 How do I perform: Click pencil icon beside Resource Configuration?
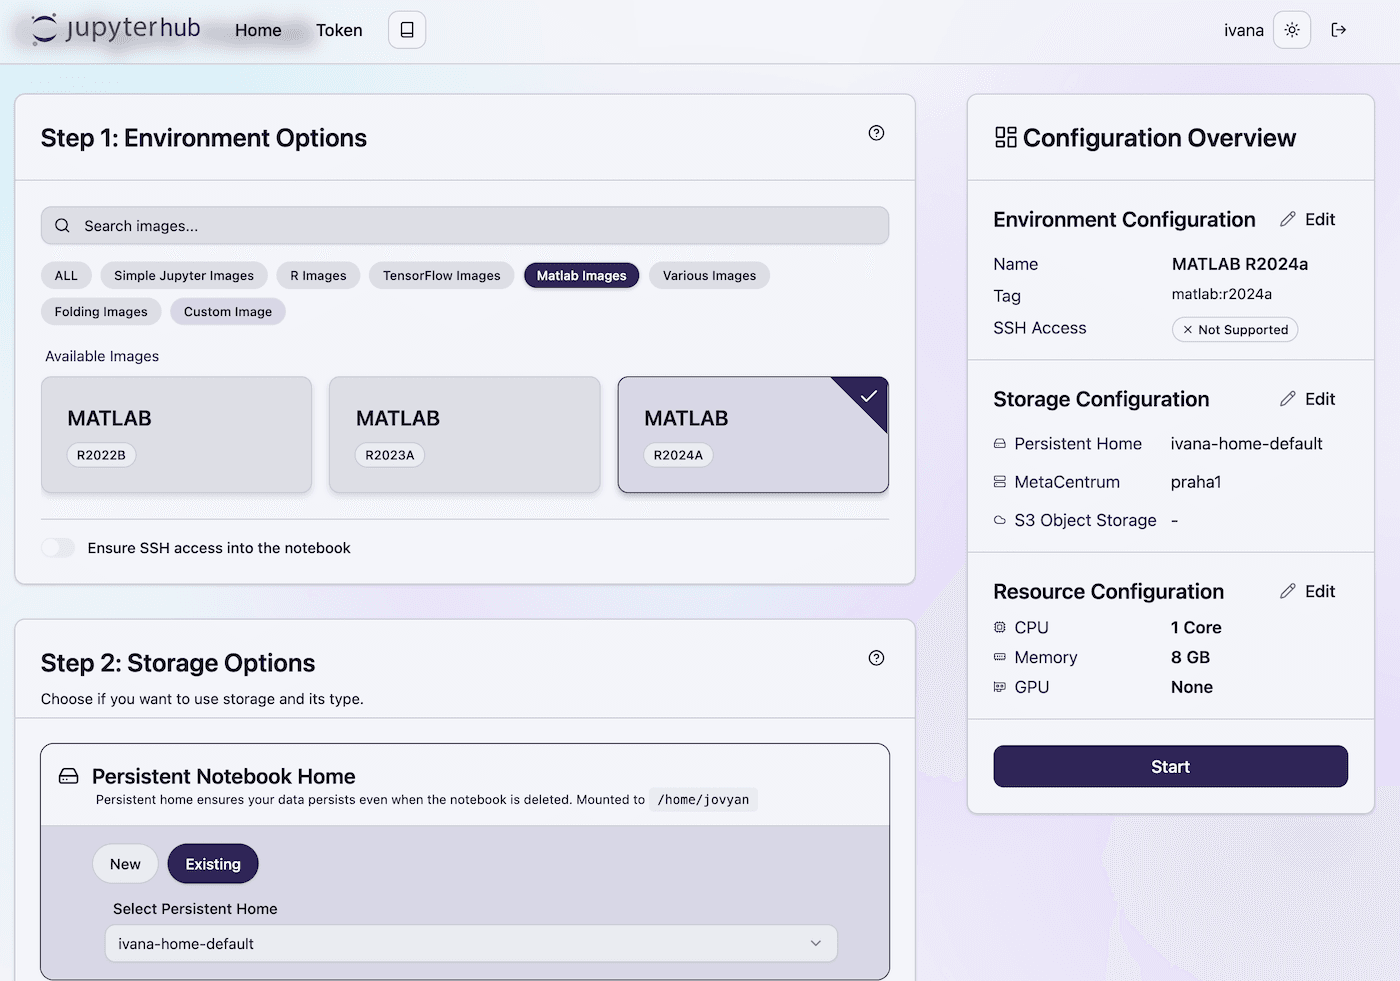click(x=1288, y=591)
